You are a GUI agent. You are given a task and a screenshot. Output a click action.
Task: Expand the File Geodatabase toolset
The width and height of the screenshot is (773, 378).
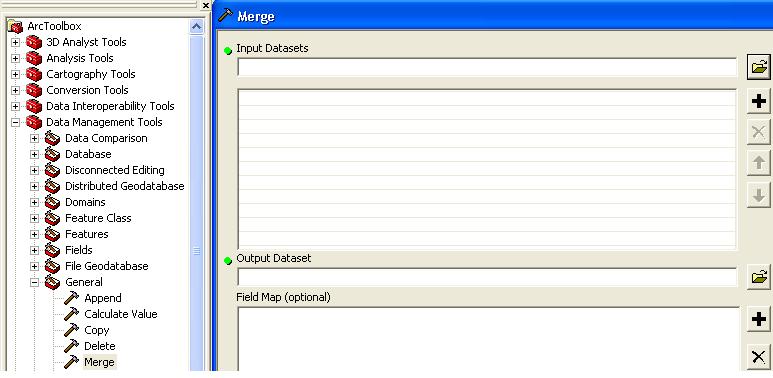click(34, 266)
